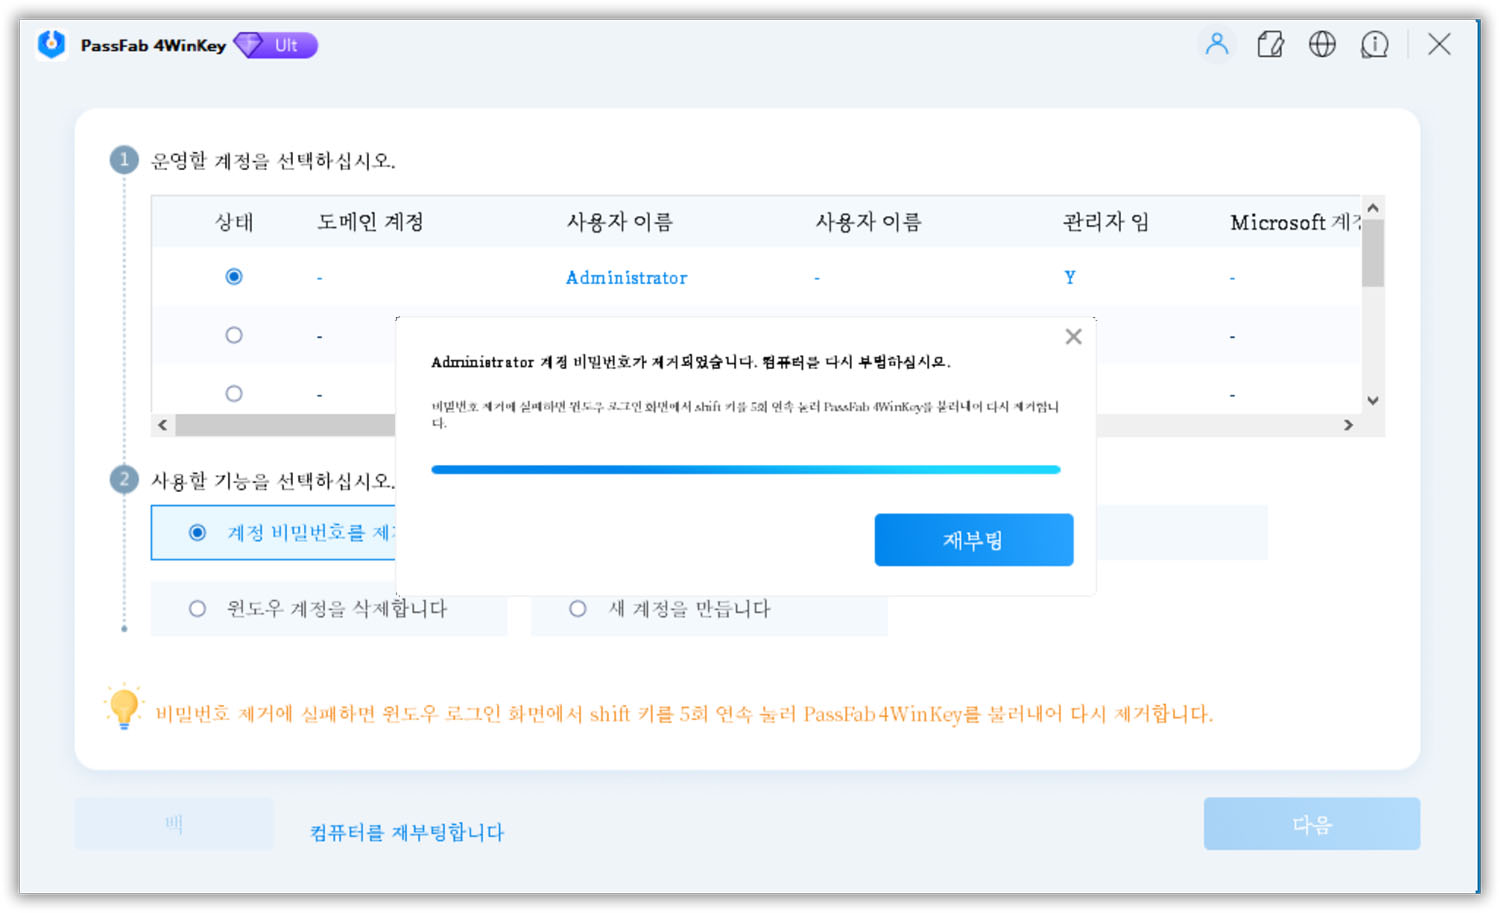
Task: Click the Administrator username link
Action: tap(626, 277)
